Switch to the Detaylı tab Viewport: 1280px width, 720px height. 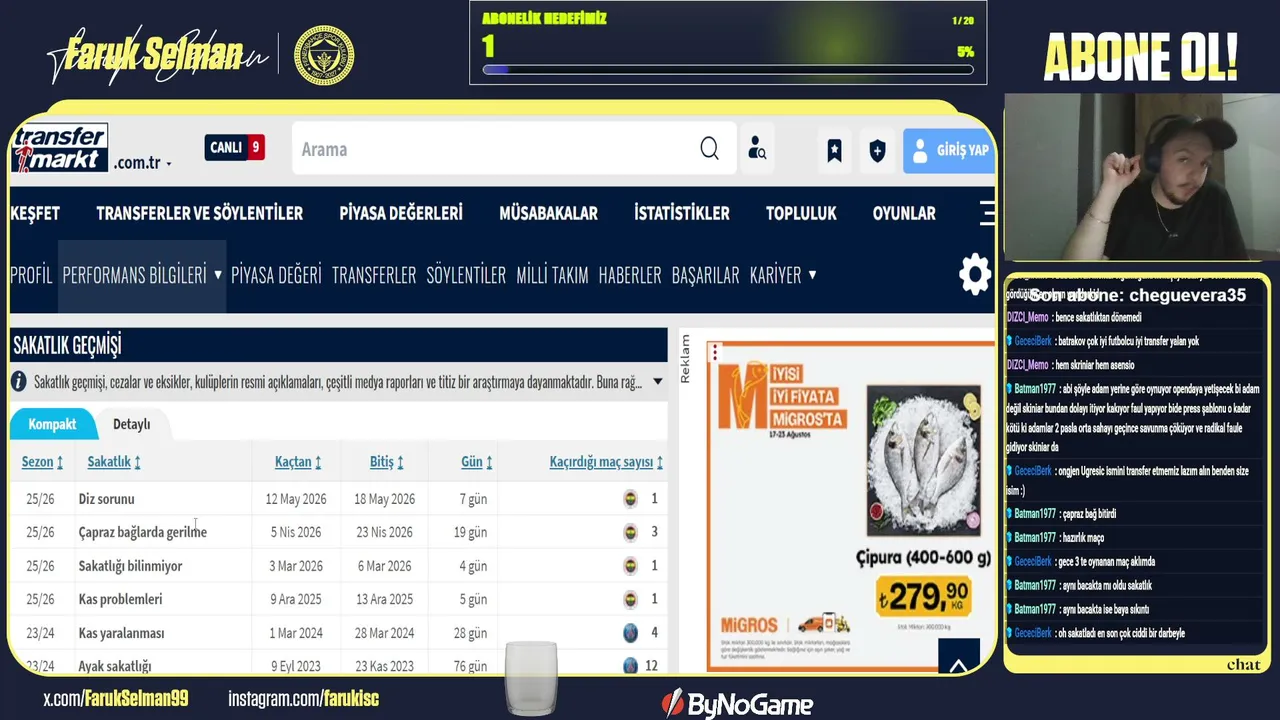point(131,424)
